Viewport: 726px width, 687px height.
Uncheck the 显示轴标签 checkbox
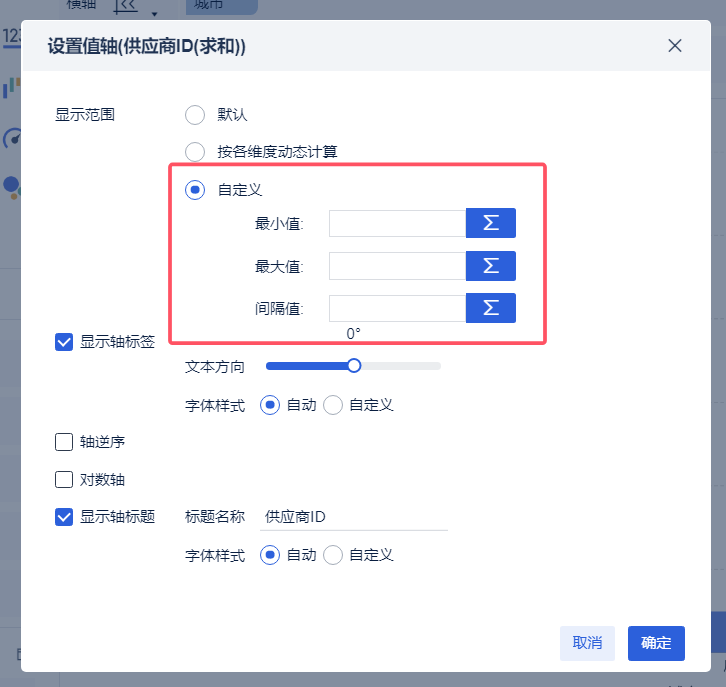click(64, 342)
